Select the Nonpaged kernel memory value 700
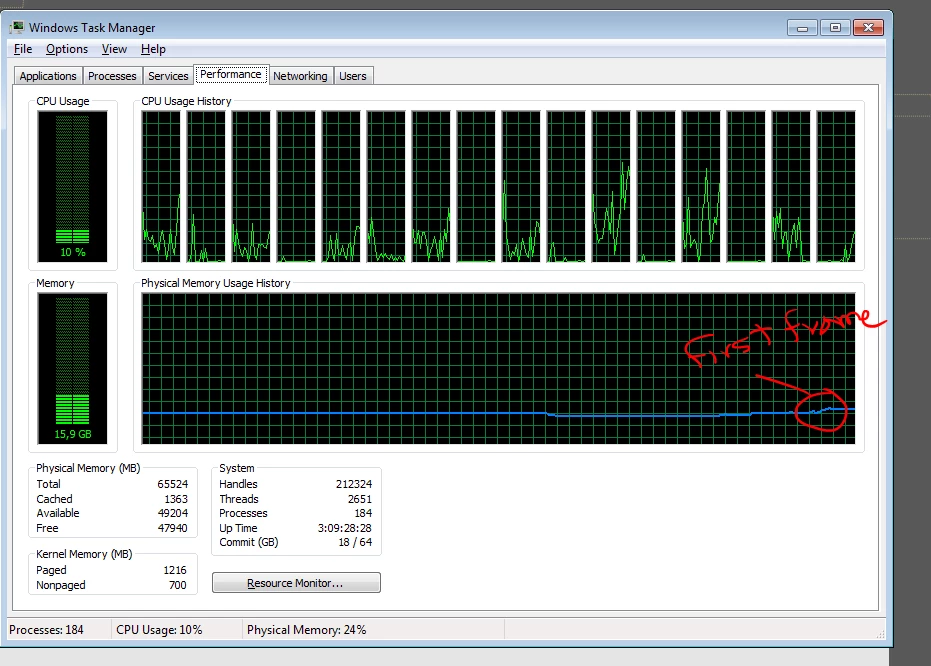931x666 pixels. [178, 585]
